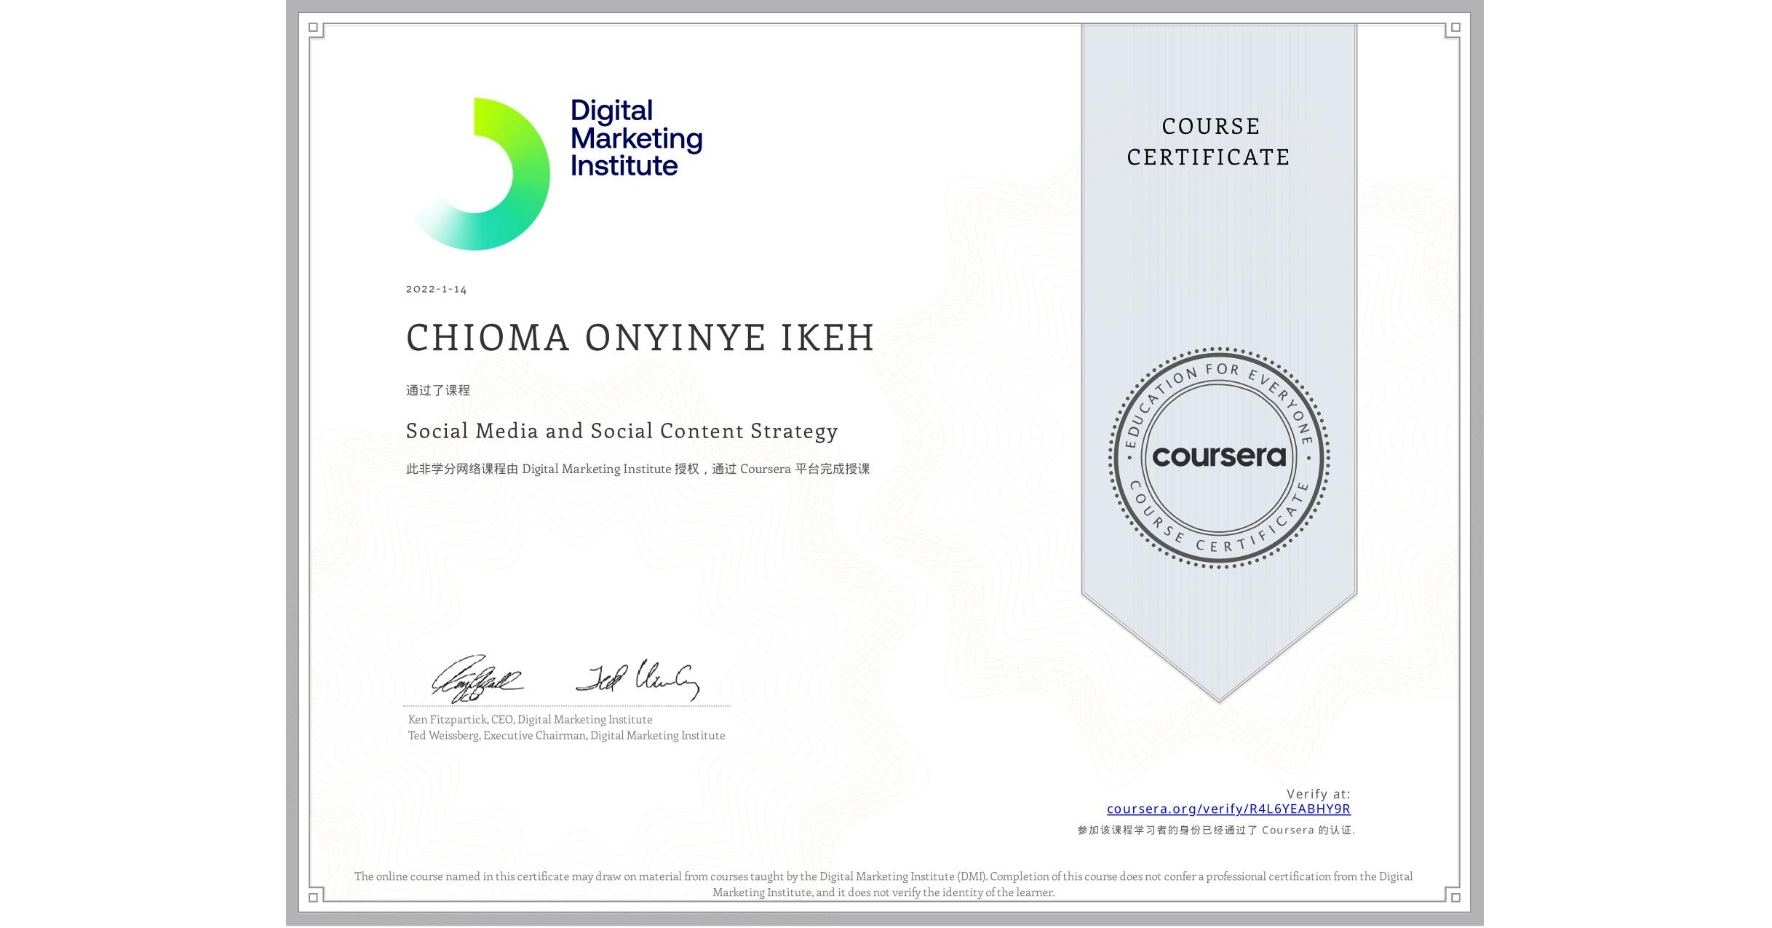This screenshot has width=1772, height=928.
Task: Select the COURSE CERTIFICATE heading
Action: [1210, 142]
